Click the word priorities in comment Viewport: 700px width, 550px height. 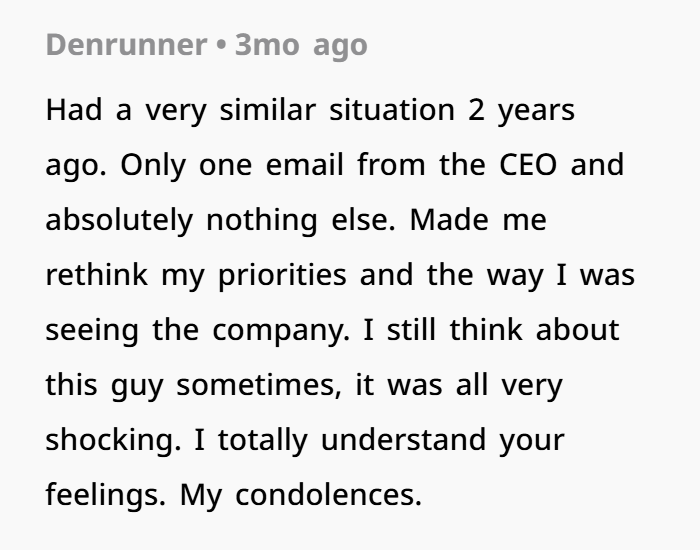(x=282, y=276)
